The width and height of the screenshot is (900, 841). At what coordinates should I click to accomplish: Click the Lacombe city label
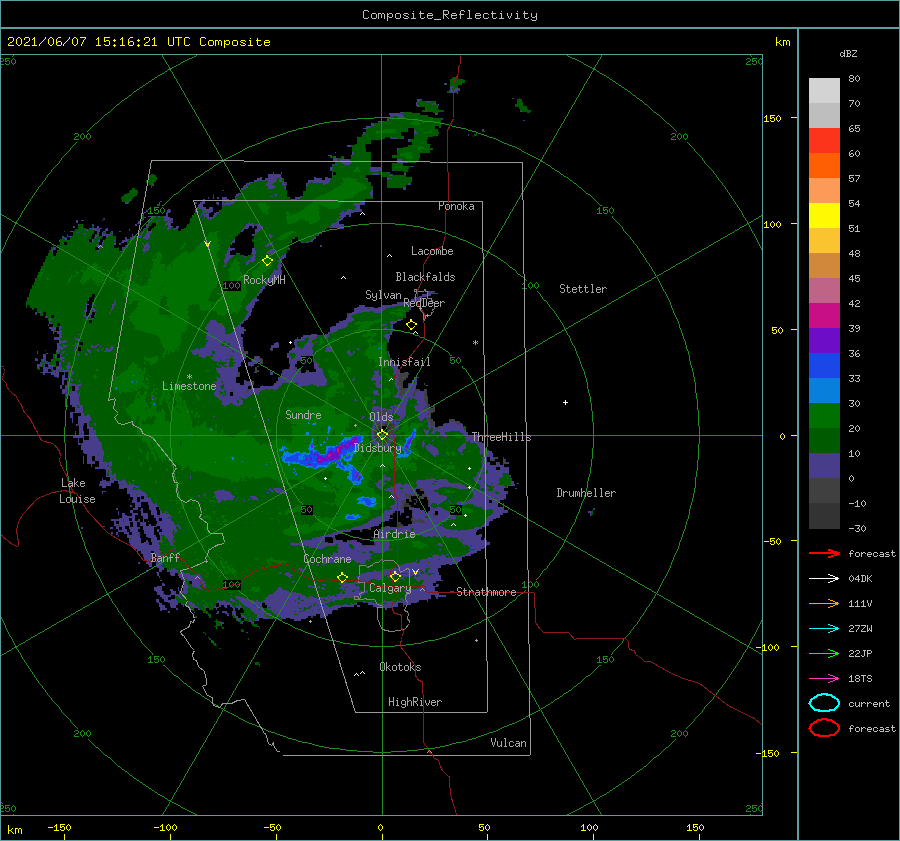click(x=432, y=251)
